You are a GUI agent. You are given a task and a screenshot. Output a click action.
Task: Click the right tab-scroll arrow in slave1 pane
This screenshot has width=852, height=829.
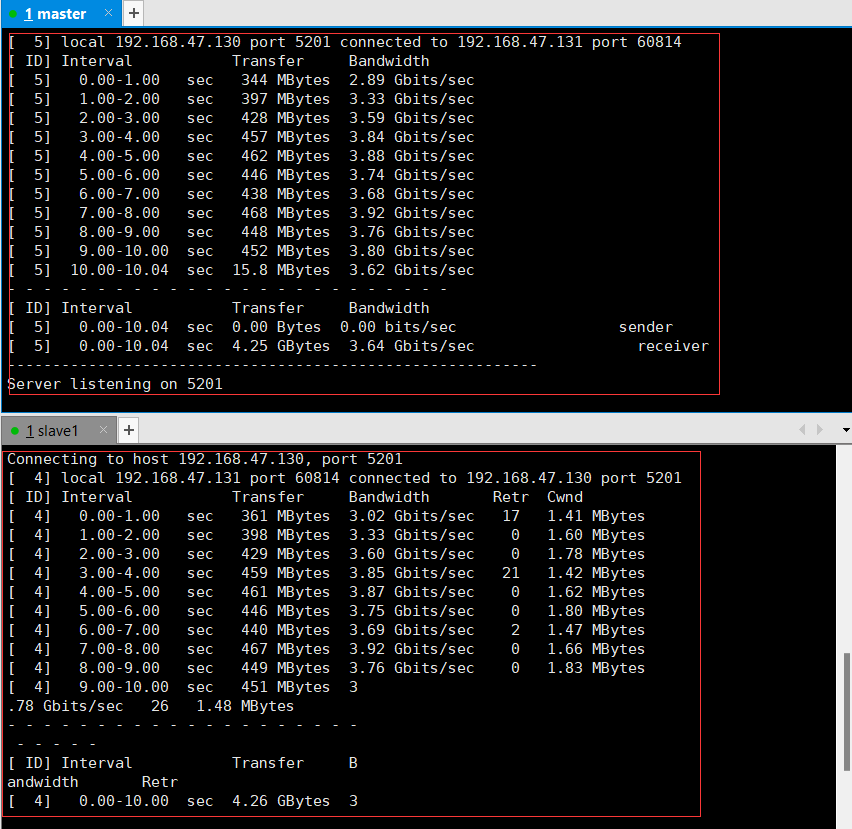coord(819,430)
